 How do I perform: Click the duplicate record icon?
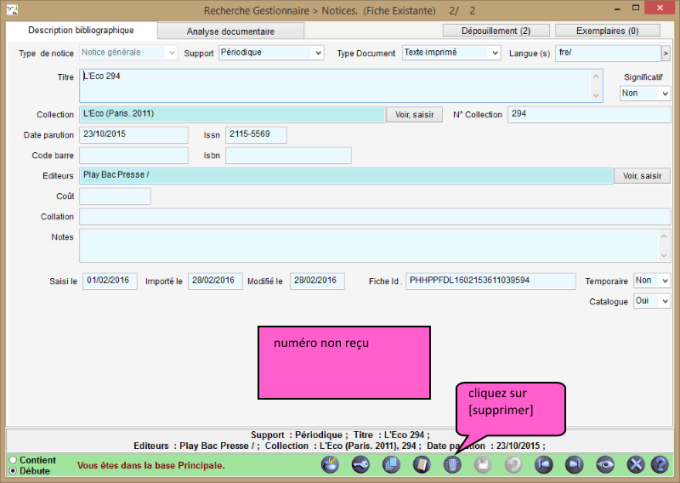coord(391,465)
